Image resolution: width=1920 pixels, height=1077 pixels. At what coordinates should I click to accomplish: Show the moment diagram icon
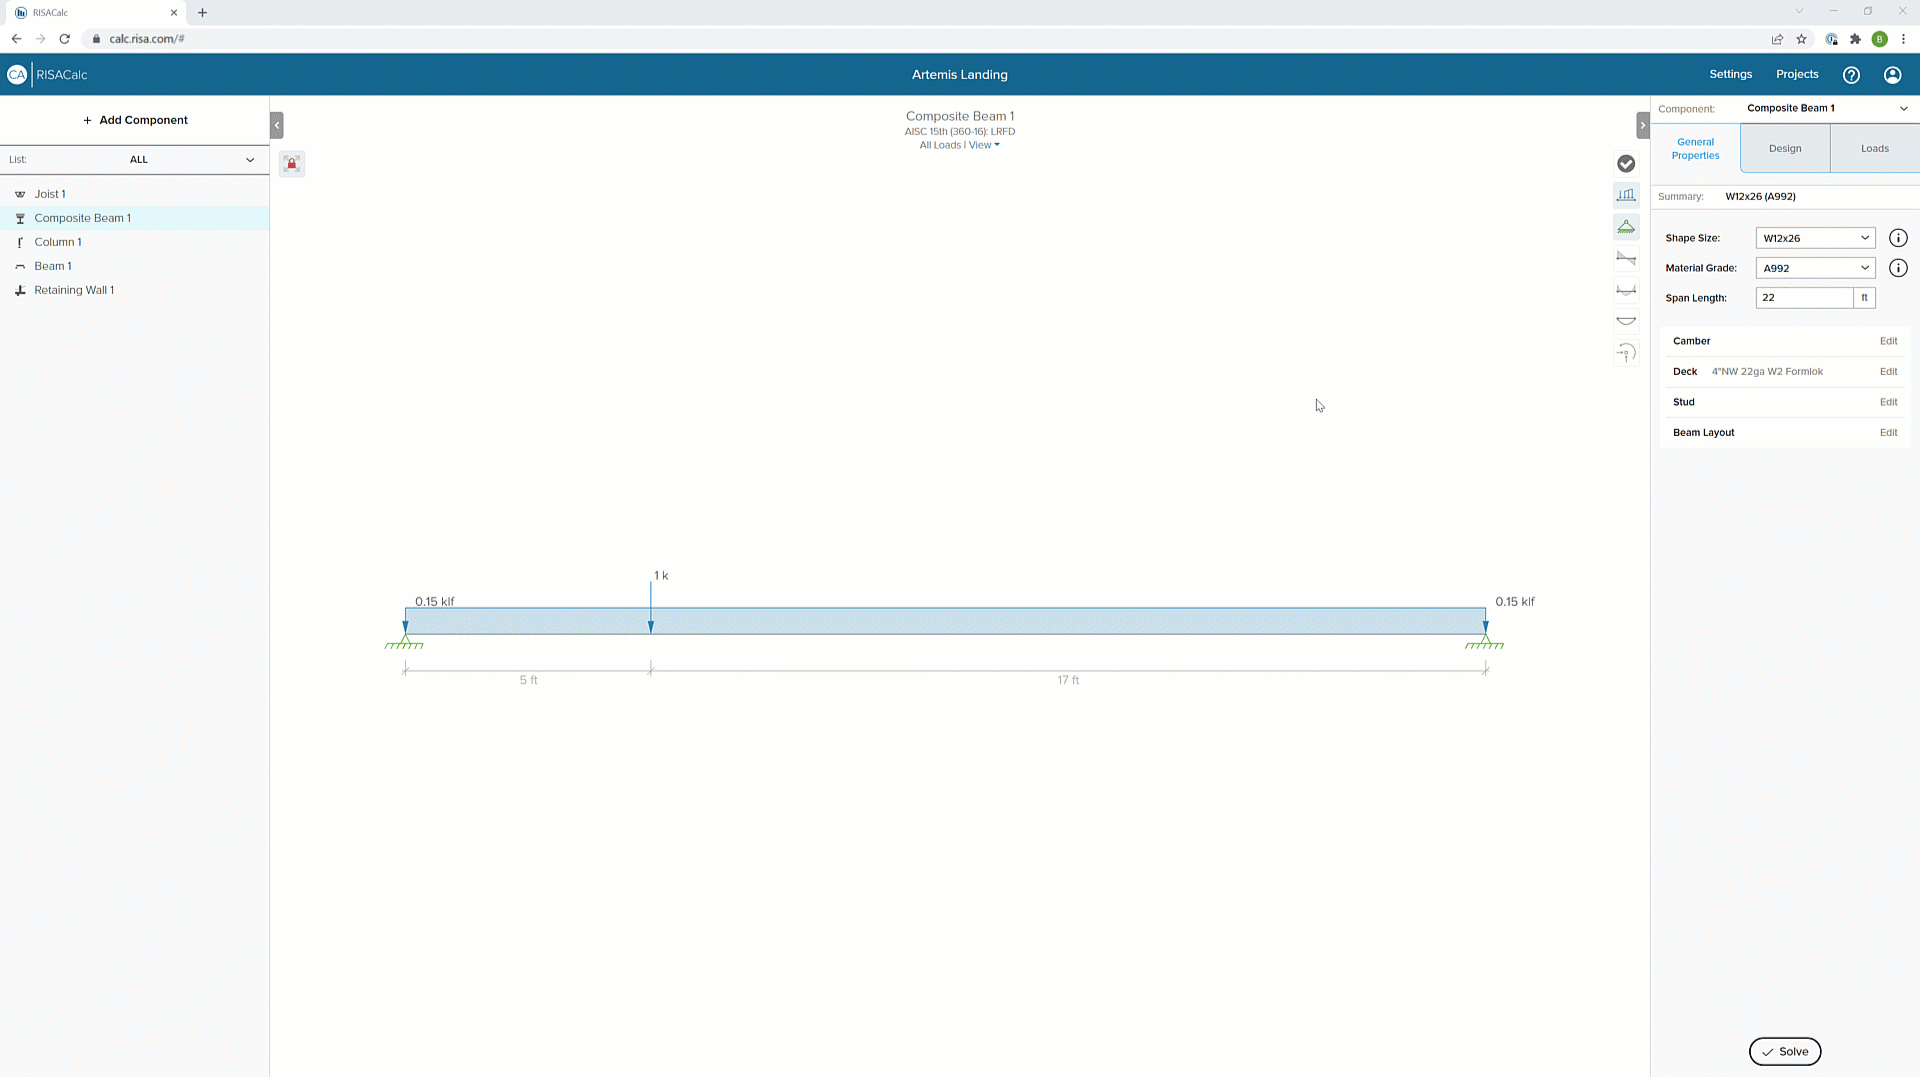tap(1626, 290)
